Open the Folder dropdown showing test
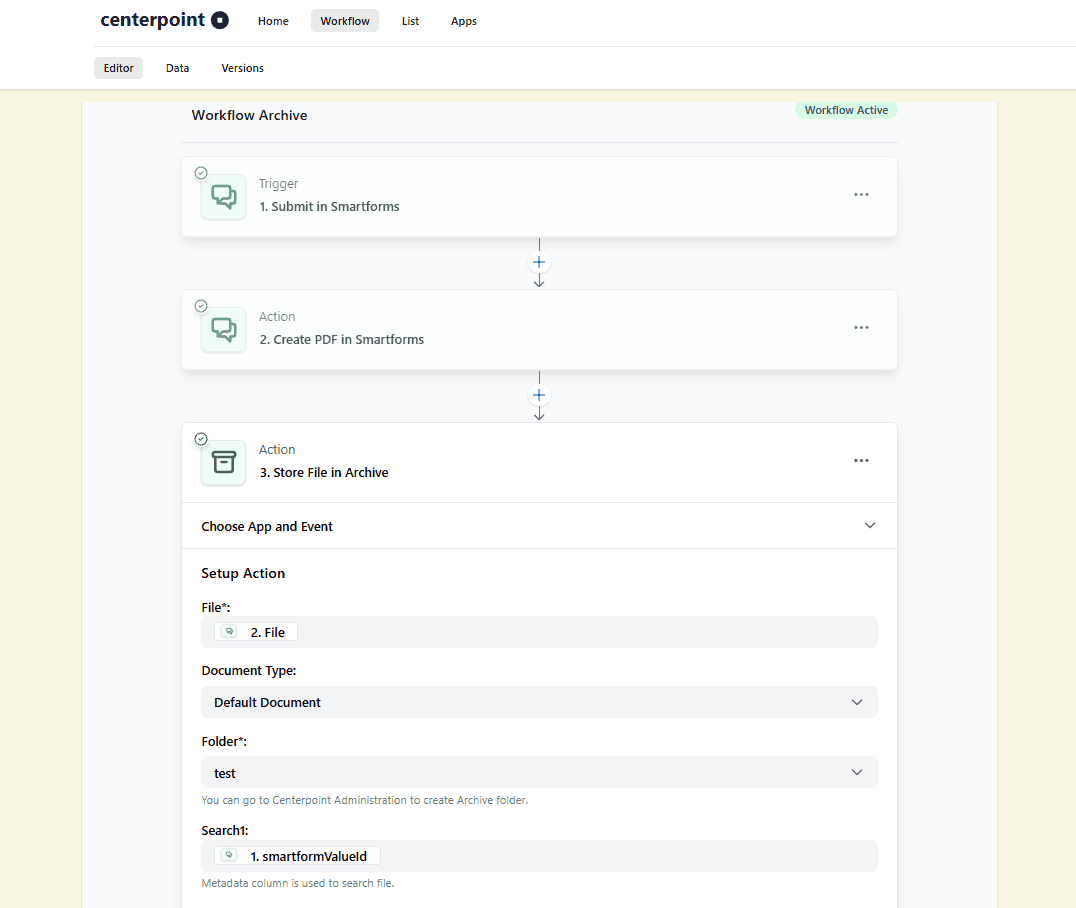 pyautogui.click(x=539, y=772)
